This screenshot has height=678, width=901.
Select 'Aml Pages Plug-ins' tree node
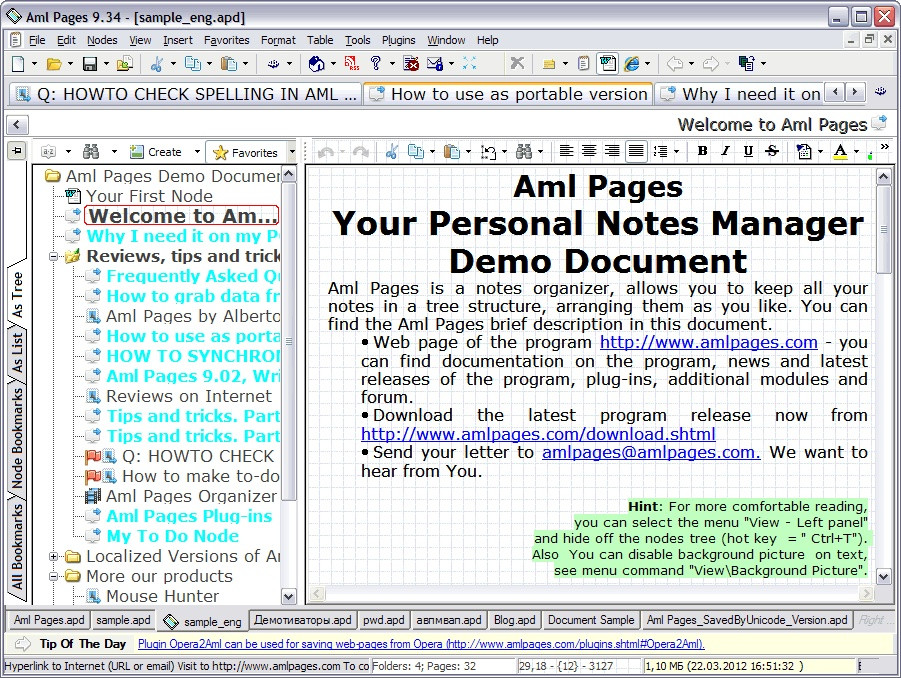pyautogui.click(x=189, y=516)
